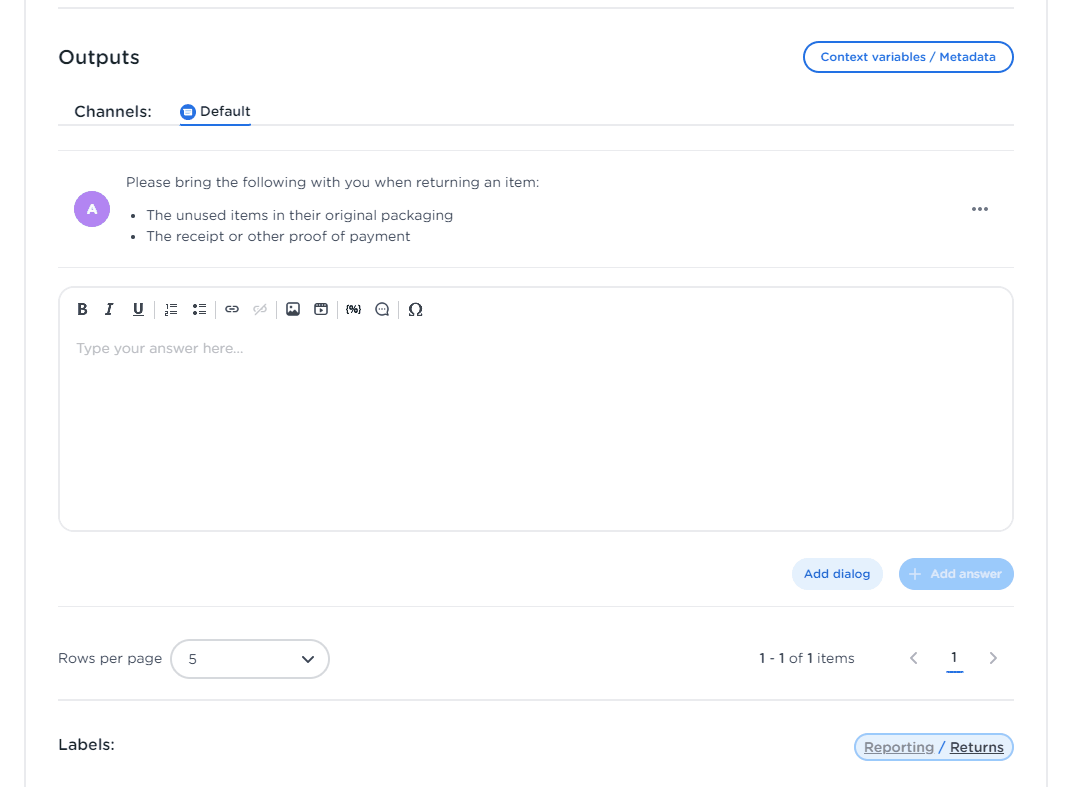Expand the Rows per page dropdown
Viewport: 1083px width, 787px height.
point(250,659)
